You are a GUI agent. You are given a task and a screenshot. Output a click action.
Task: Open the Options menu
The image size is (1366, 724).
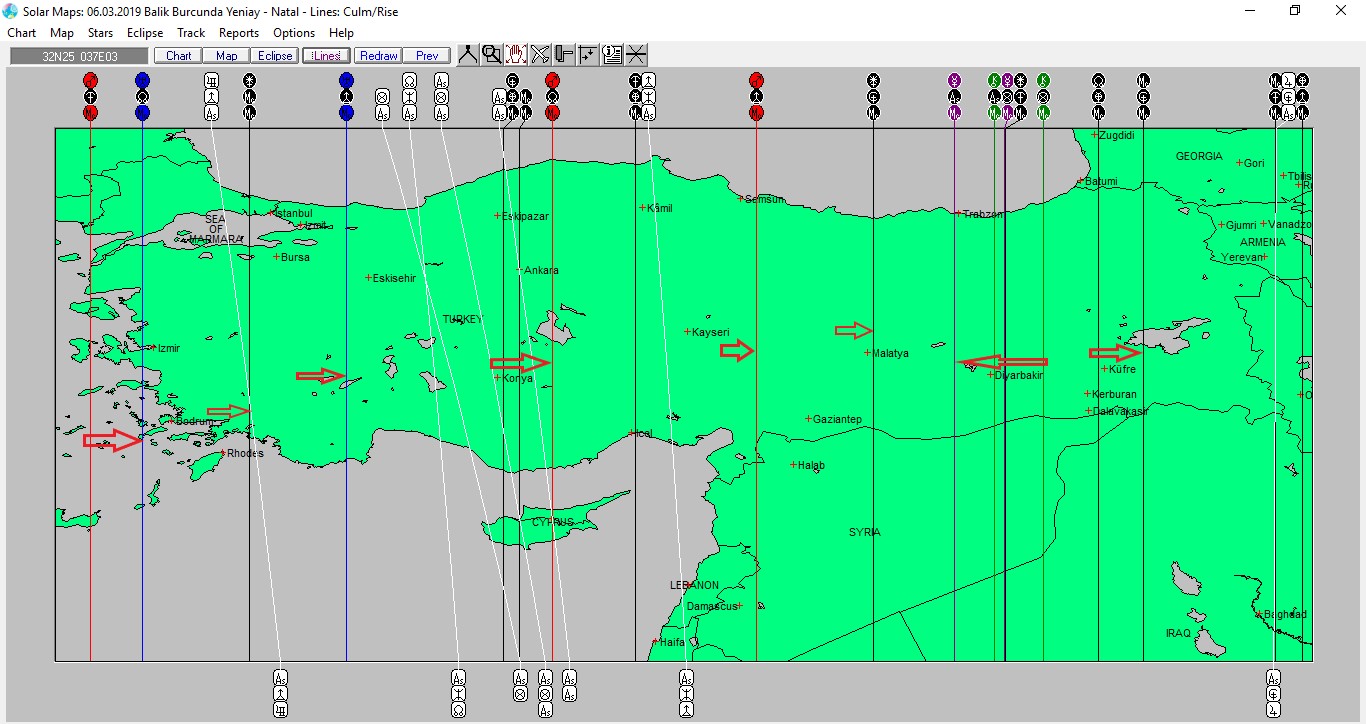click(x=294, y=33)
